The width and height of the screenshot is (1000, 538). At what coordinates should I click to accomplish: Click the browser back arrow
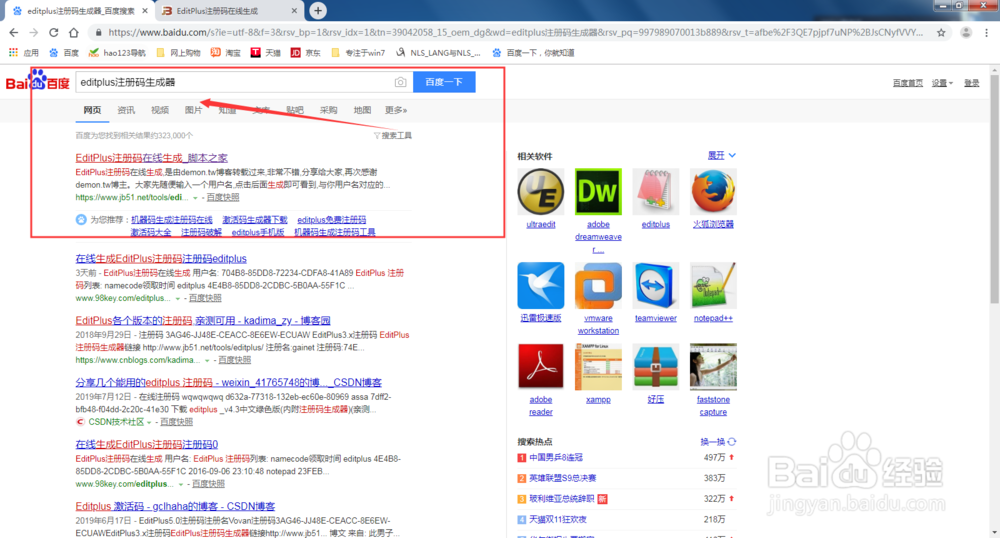tap(14, 33)
